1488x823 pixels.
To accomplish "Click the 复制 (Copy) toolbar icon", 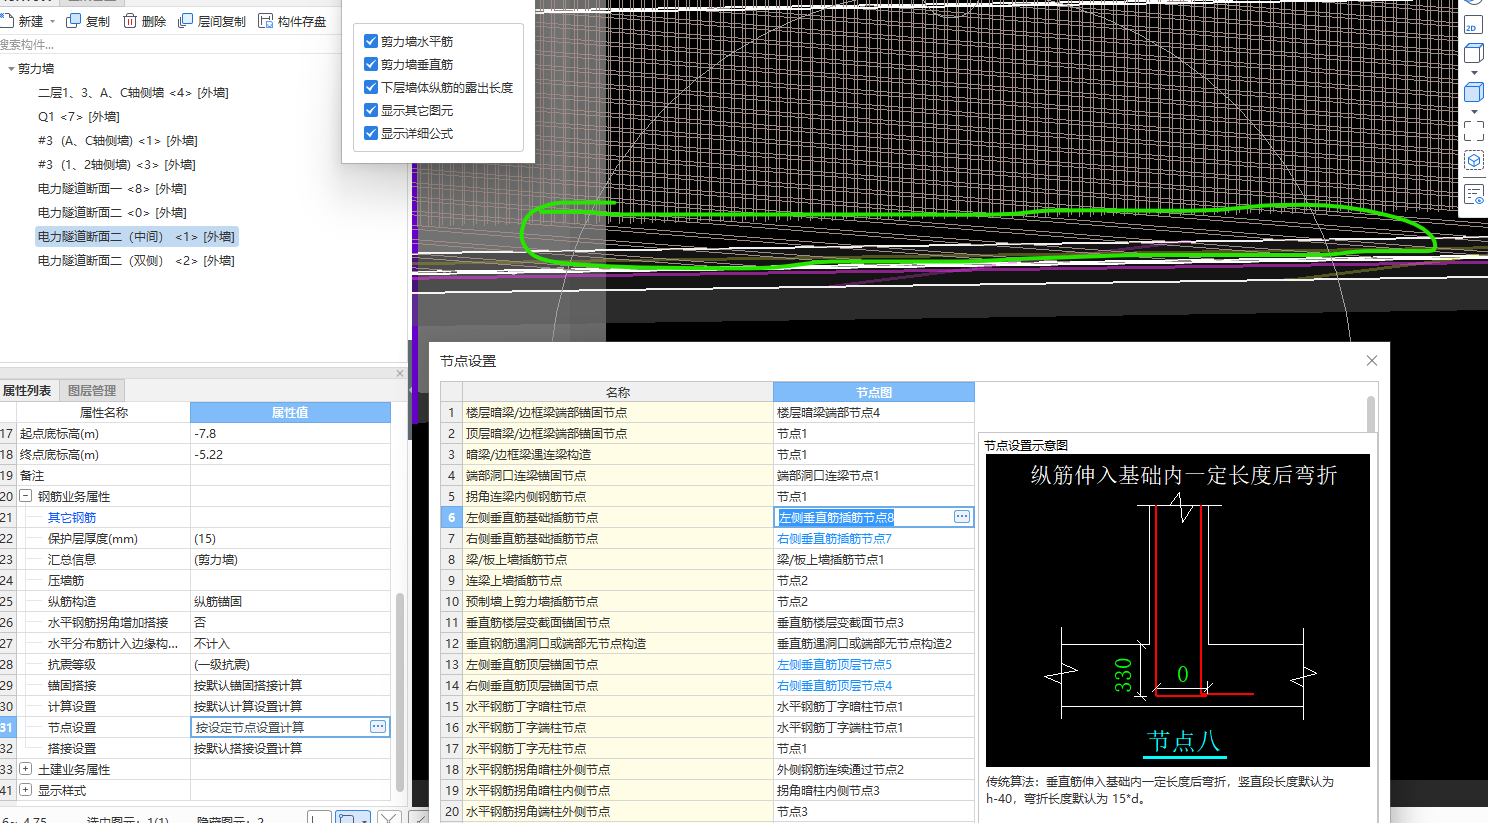I will pyautogui.click(x=74, y=21).
